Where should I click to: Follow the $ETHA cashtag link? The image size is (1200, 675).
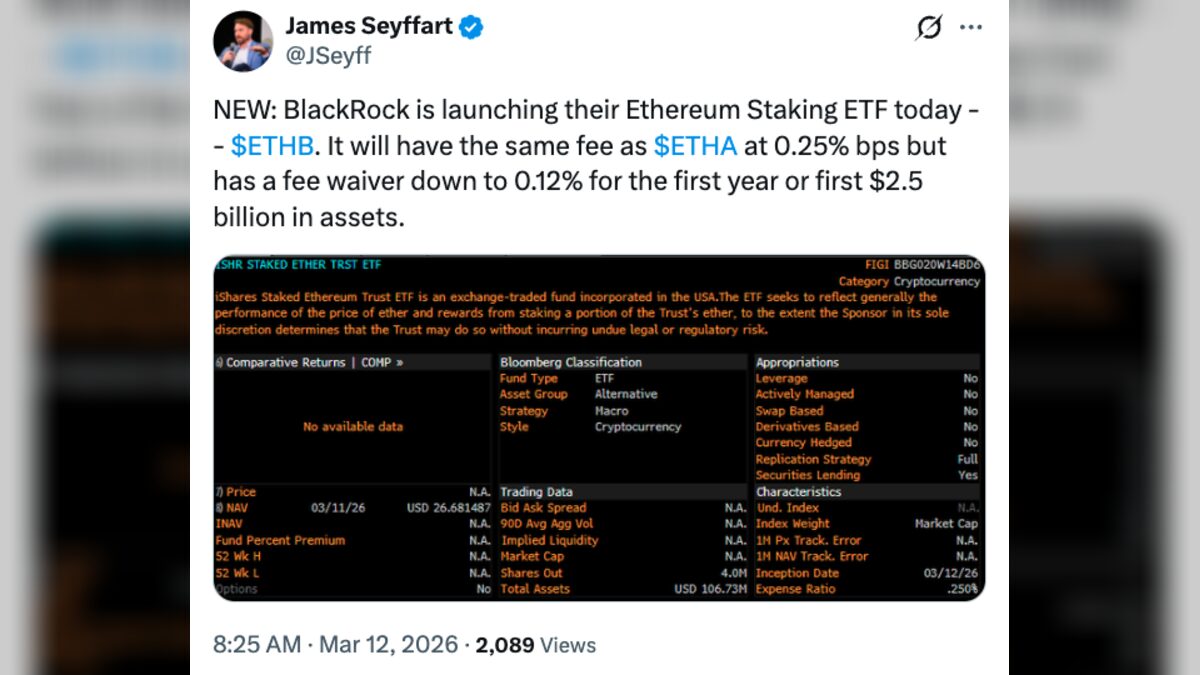(x=695, y=146)
